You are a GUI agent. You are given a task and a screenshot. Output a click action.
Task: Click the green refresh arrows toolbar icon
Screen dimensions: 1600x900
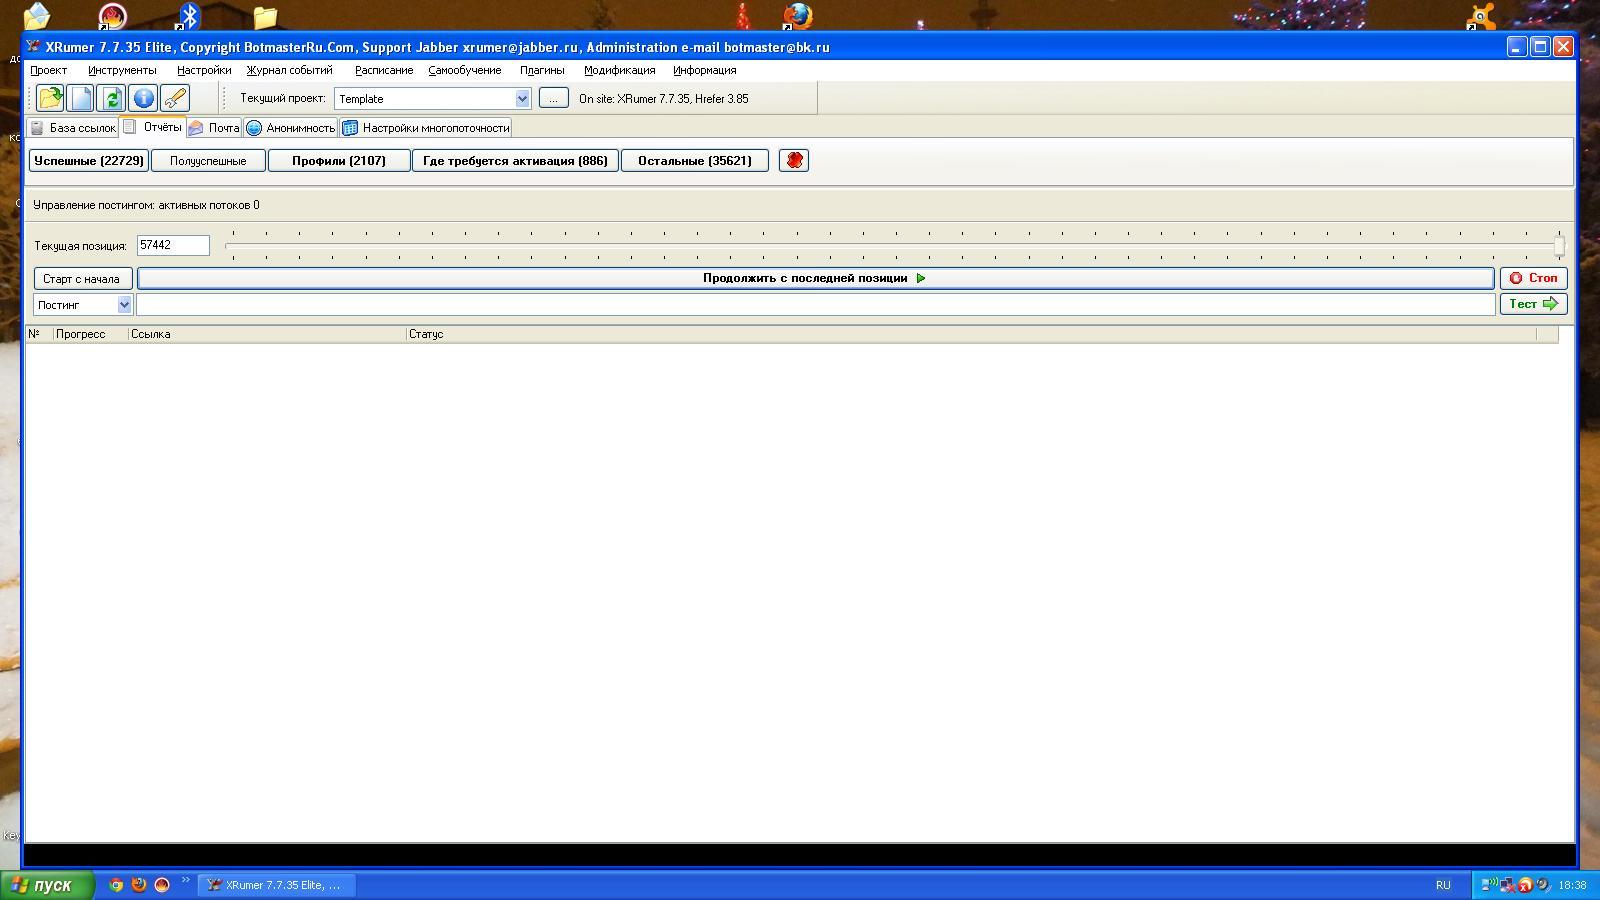pos(112,98)
